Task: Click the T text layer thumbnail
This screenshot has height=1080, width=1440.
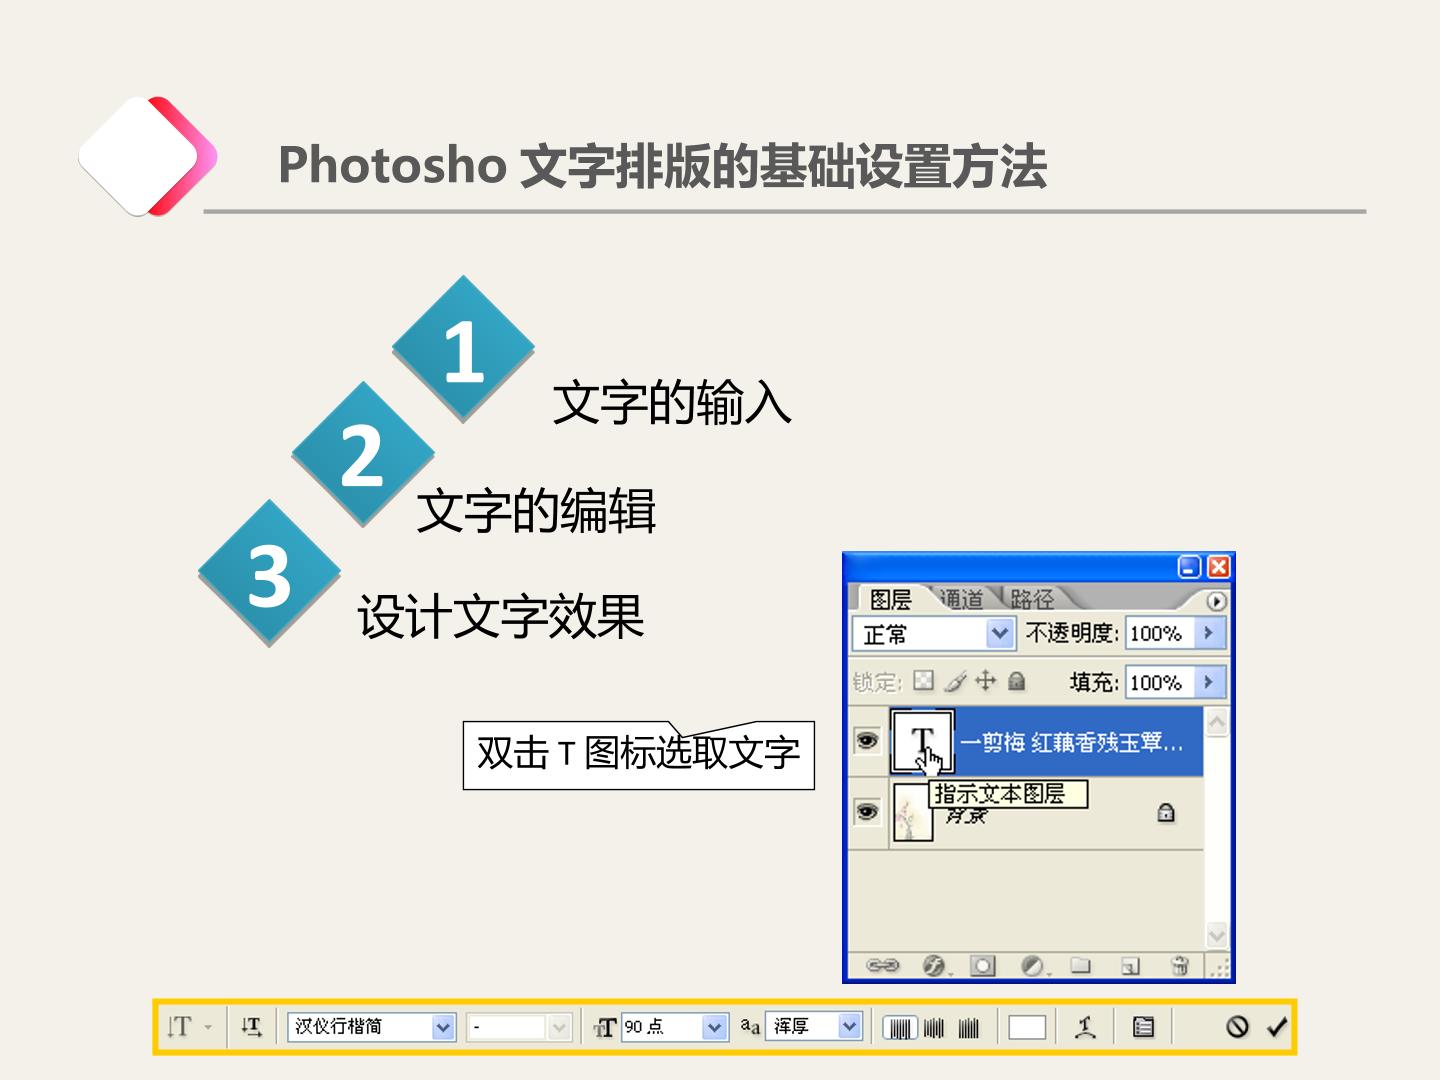Action: tap(922, 741)
